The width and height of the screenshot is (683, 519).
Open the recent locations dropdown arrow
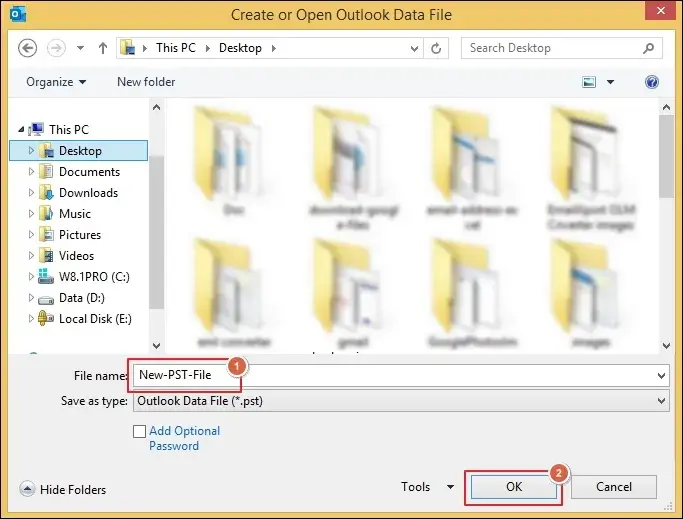pyautogui.click(x=81, y=48)
